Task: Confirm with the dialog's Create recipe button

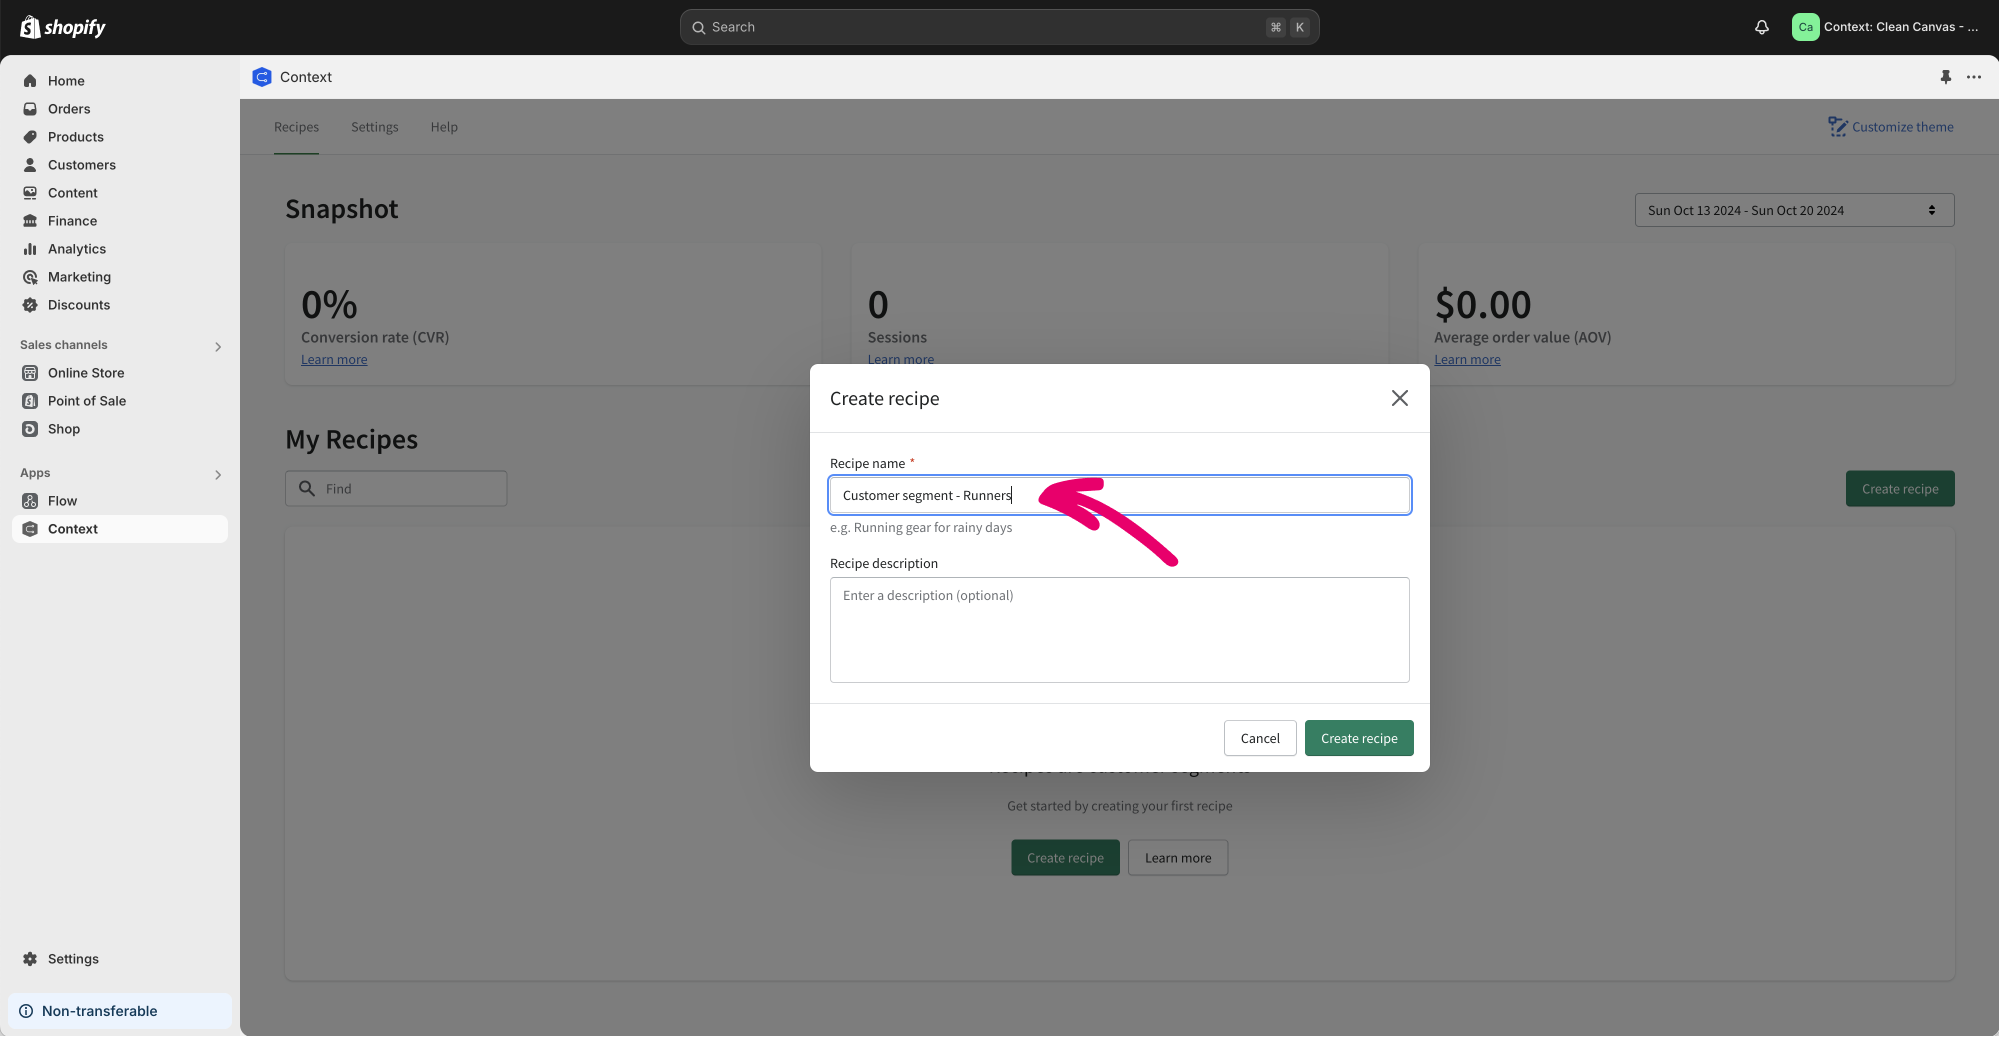Action: (x=1358, y=738)
